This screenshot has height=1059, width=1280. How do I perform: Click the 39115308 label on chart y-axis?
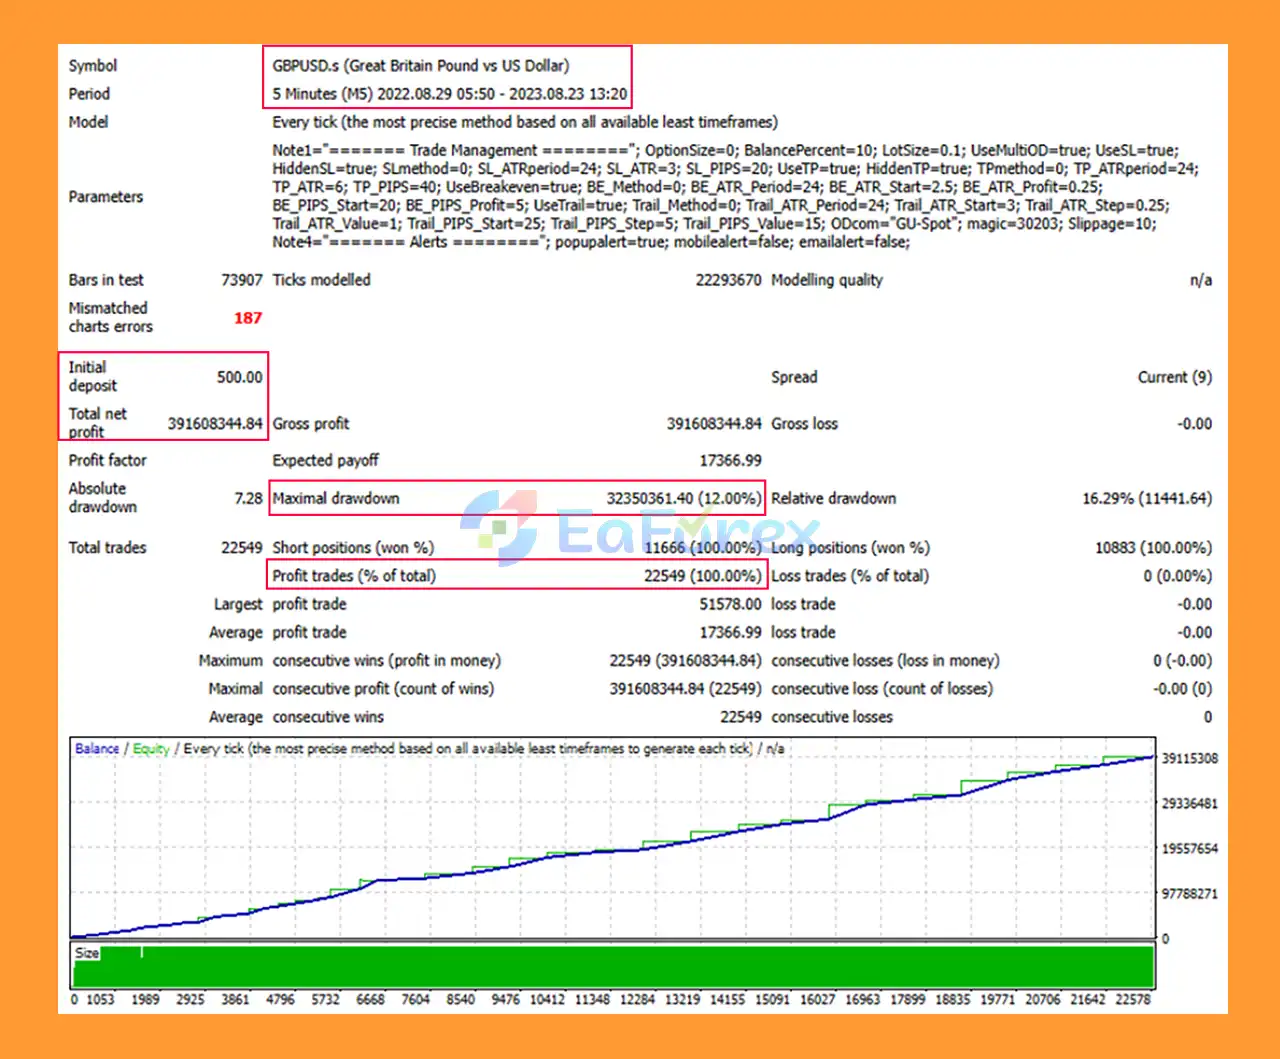point(1189,759)
